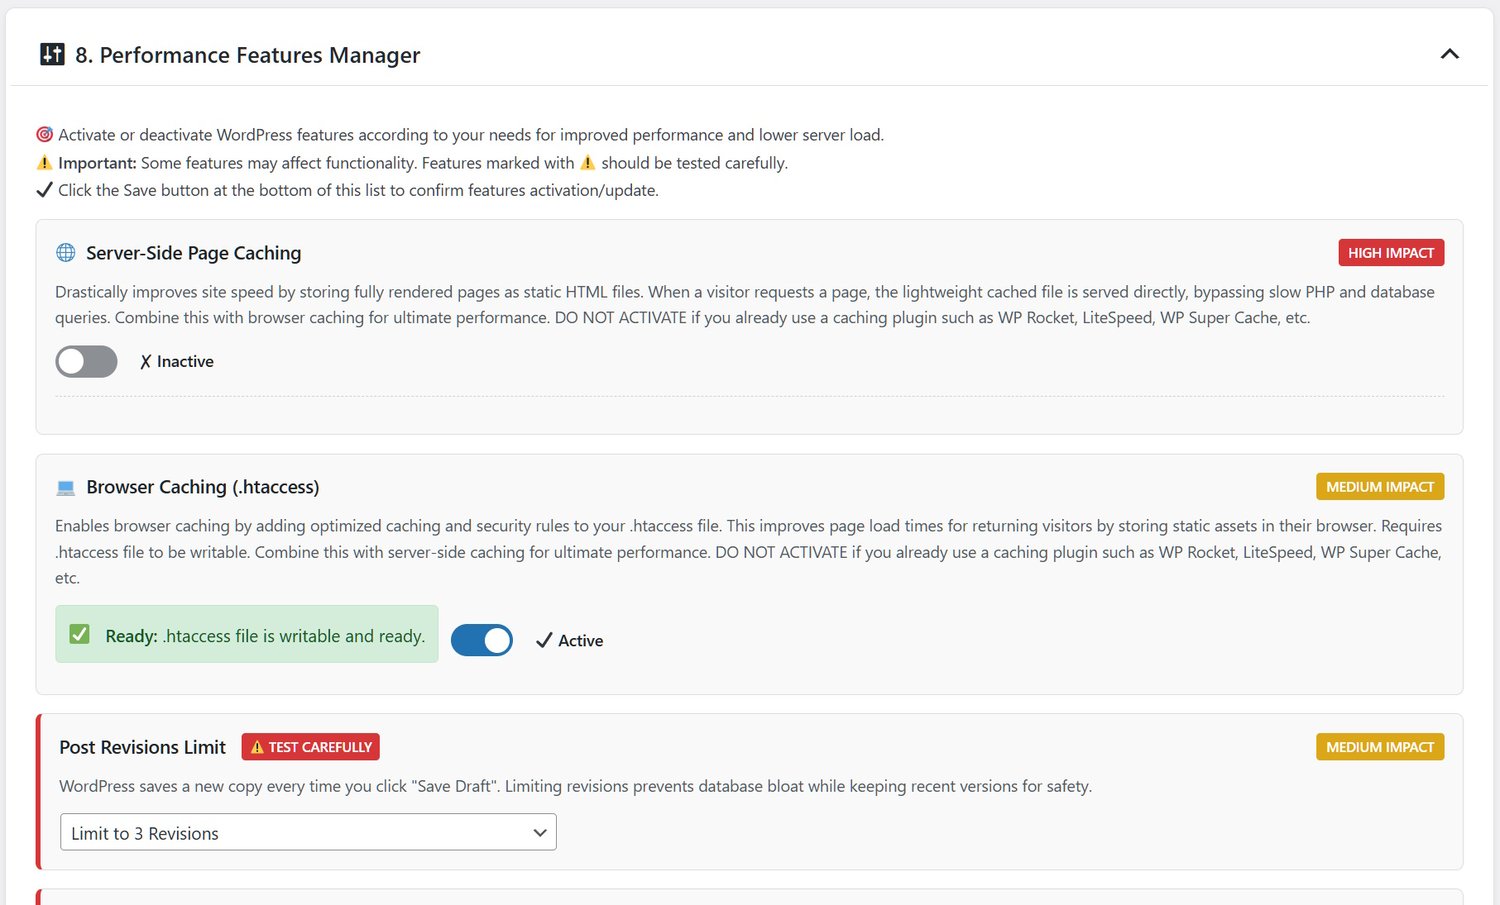Open the Post Revisions Limit dropdown
This screenshot has height=905, width=1500.
click(x=308, y=833)
